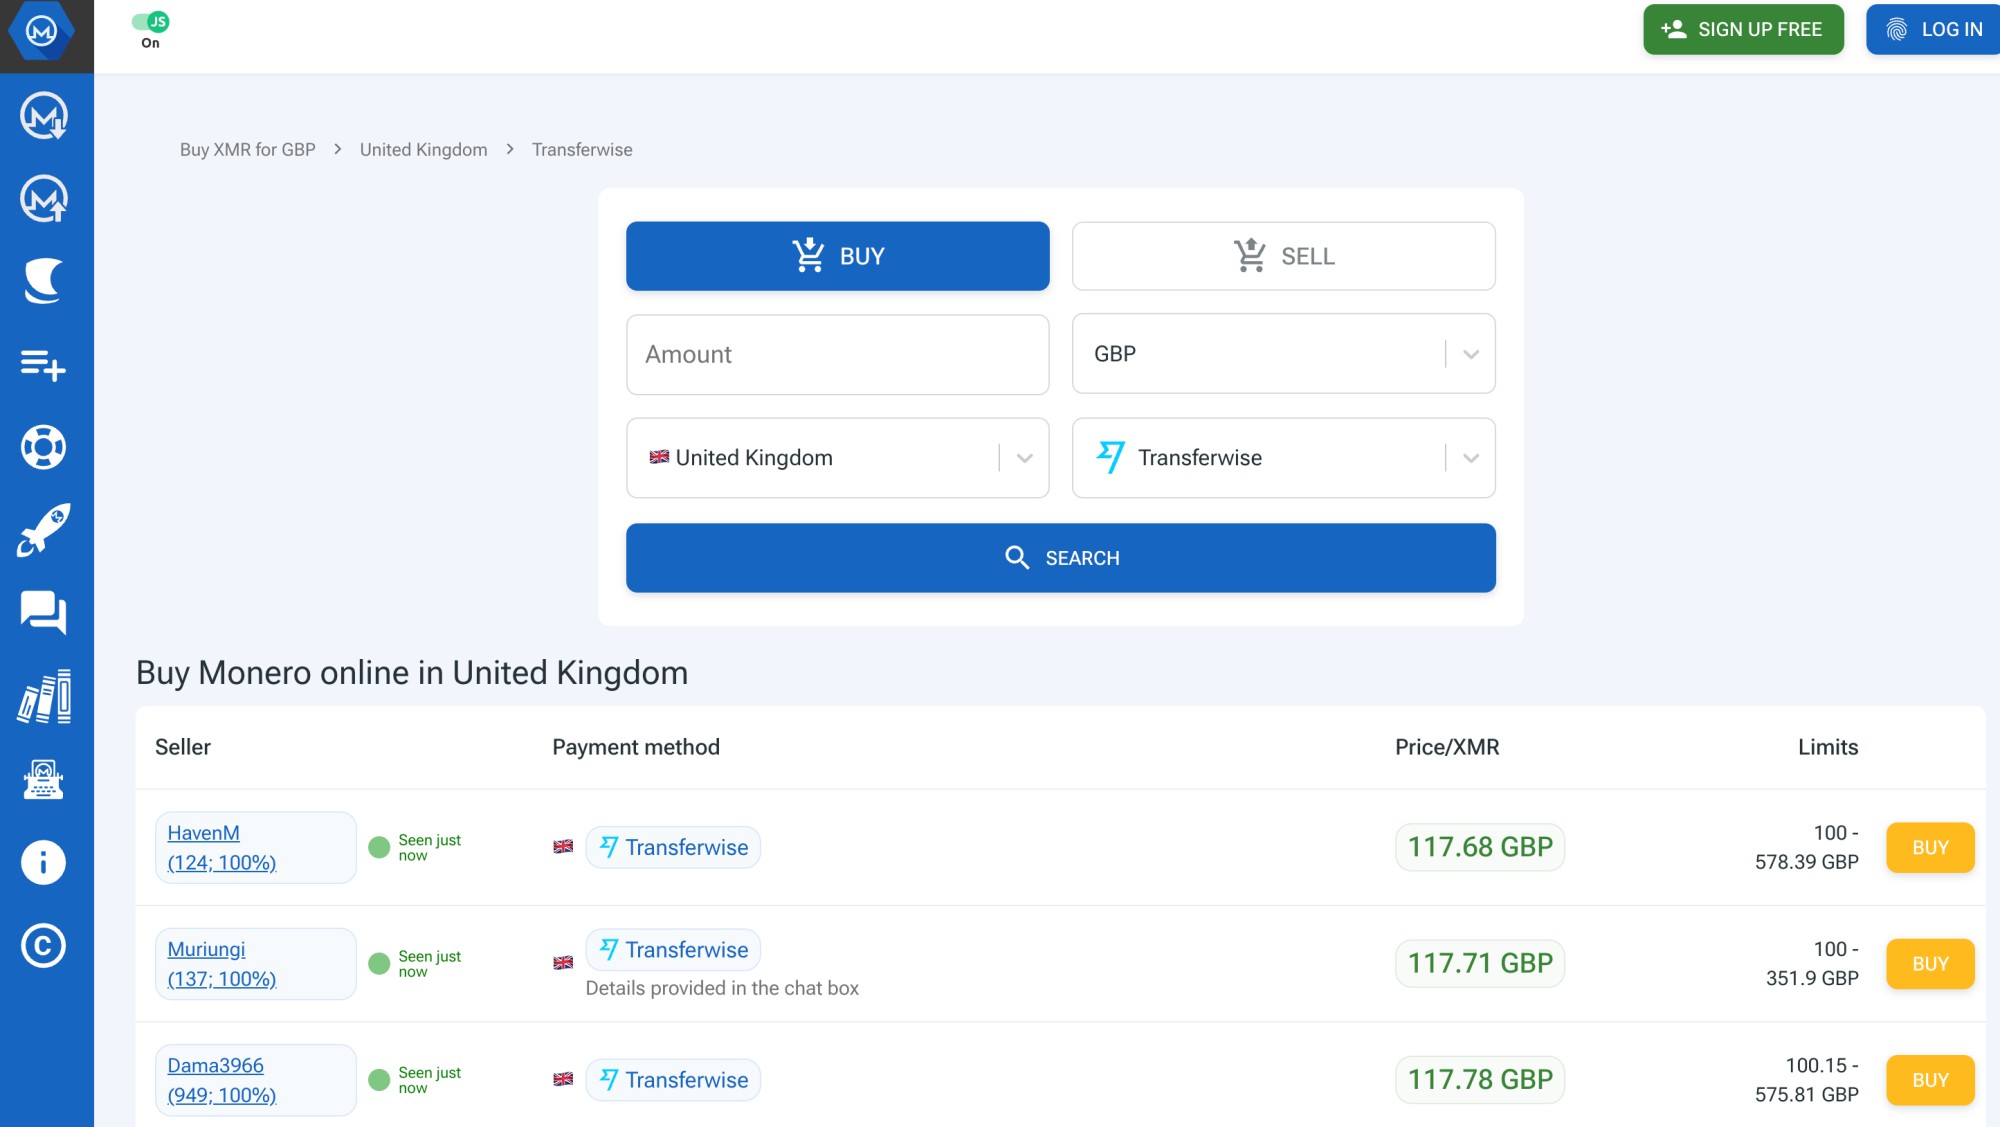Switch to SELL tab
Image resolution: width=2000 pixels, height=1127 pixels.
tap(1283, 254)
